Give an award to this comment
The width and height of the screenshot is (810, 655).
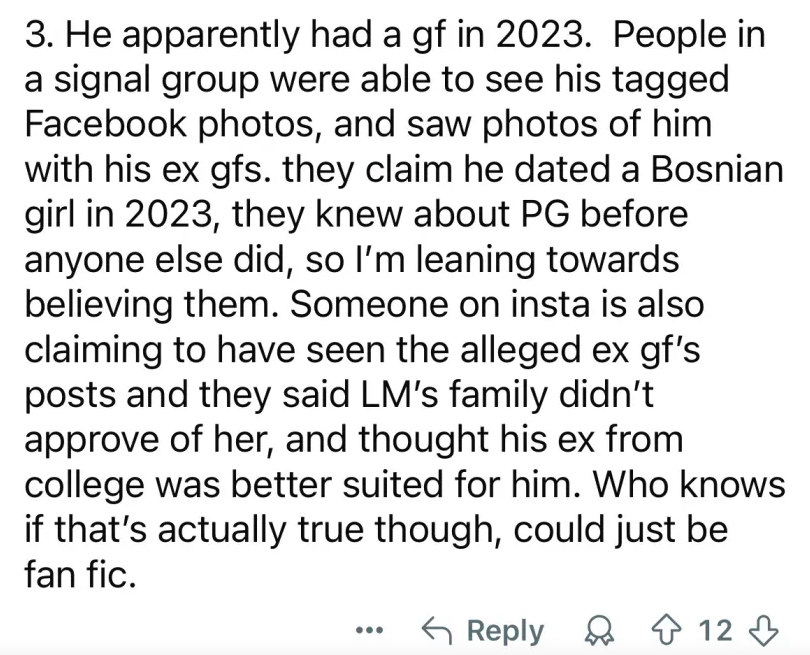(600, 631)
